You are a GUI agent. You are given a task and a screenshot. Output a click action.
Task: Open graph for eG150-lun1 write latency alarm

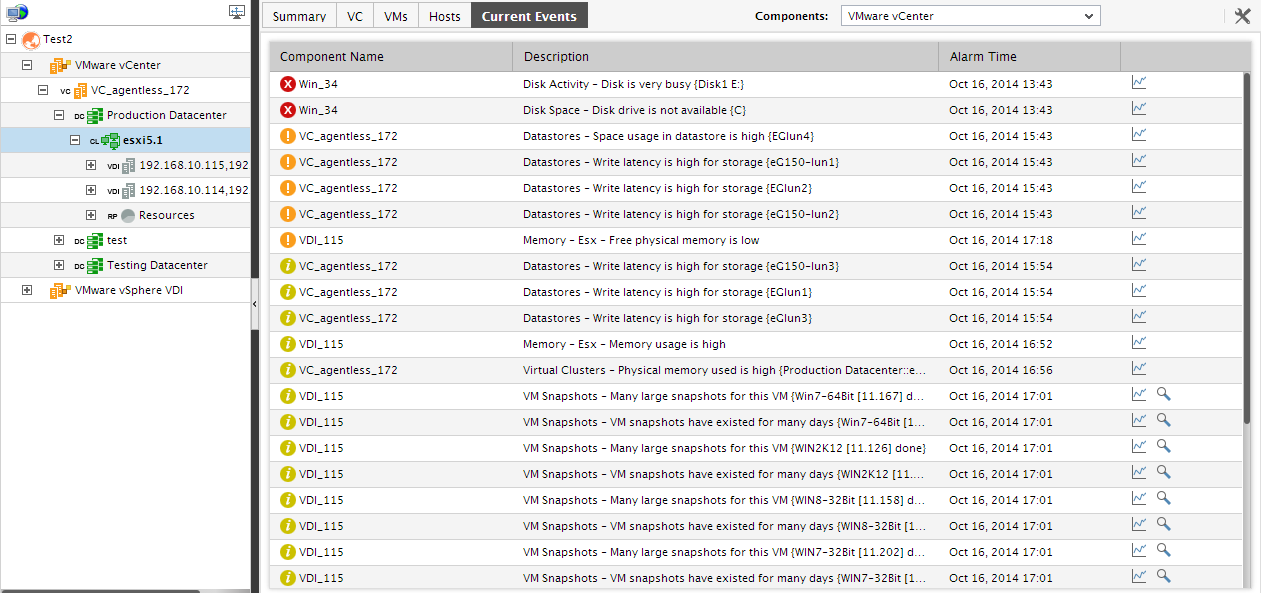pos(1139,160)
